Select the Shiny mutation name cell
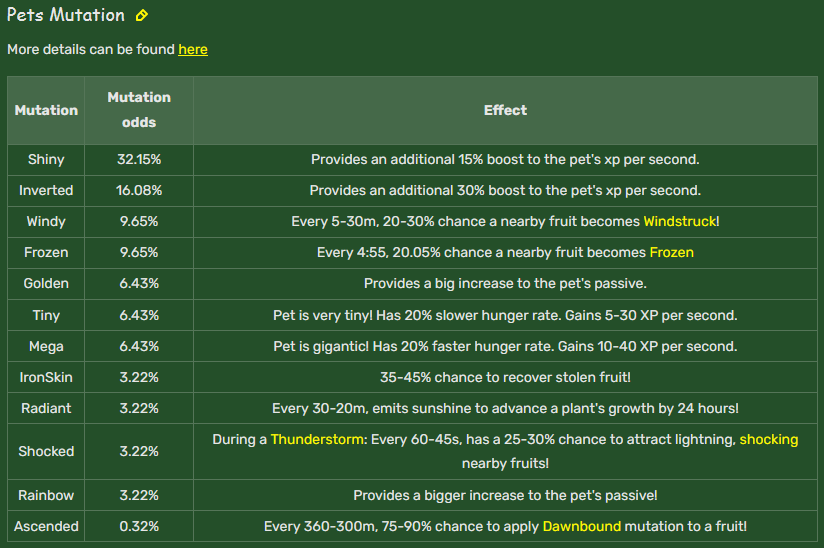824x548 pixels. point(46,160)
